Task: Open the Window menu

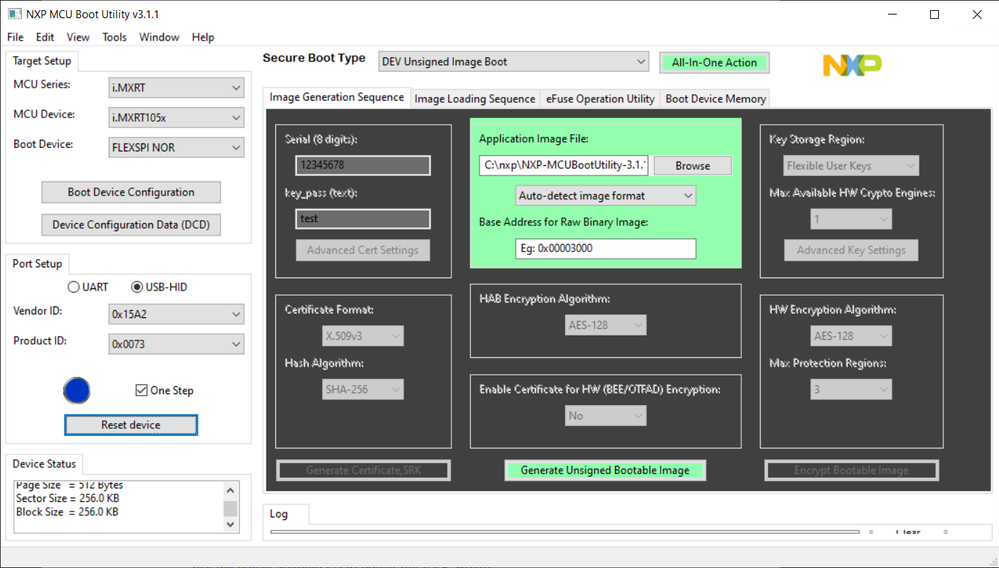Action: point(159,37)
